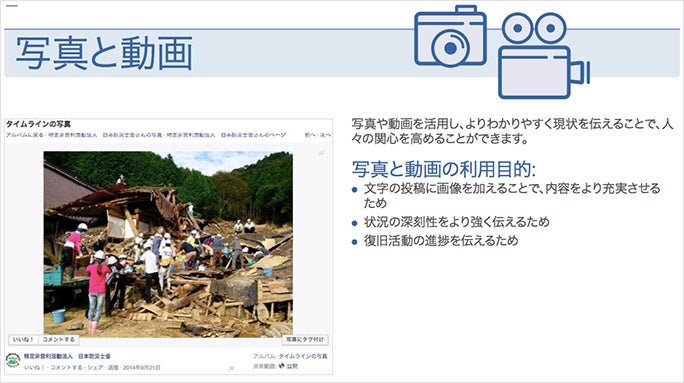Click the camera icon in slide header

pyautogui.click(x=450, y=36)
